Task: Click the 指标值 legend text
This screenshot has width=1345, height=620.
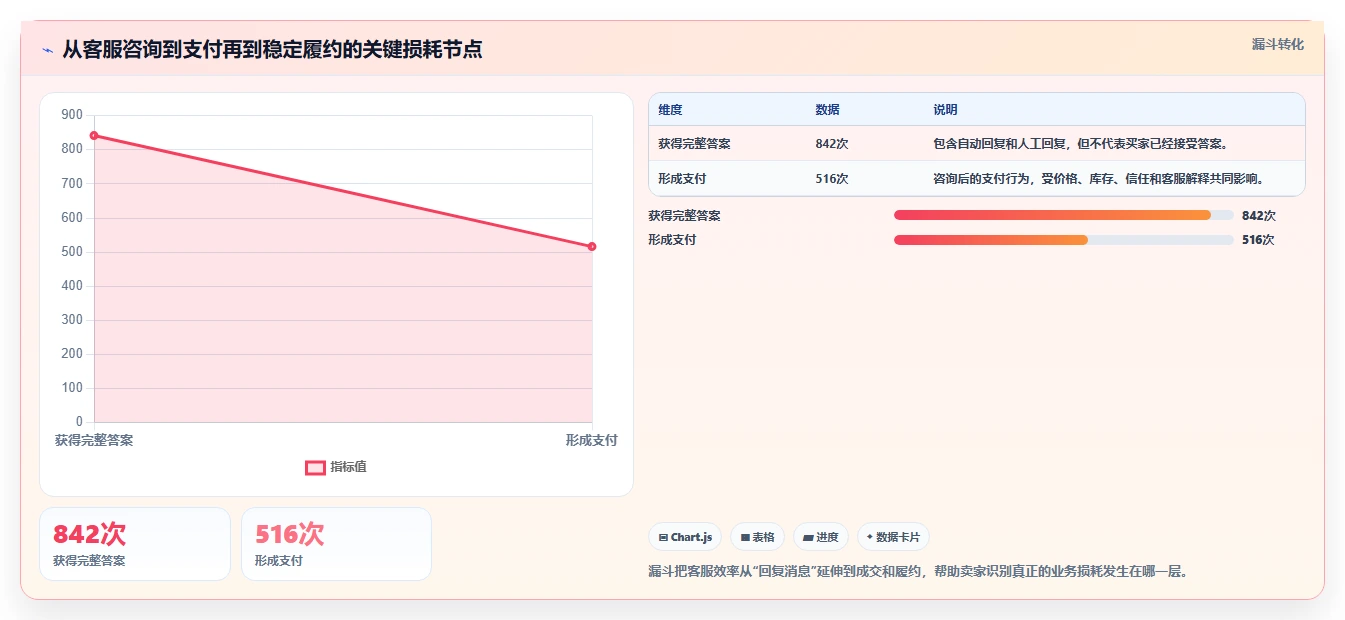Action: click(349, 467)
